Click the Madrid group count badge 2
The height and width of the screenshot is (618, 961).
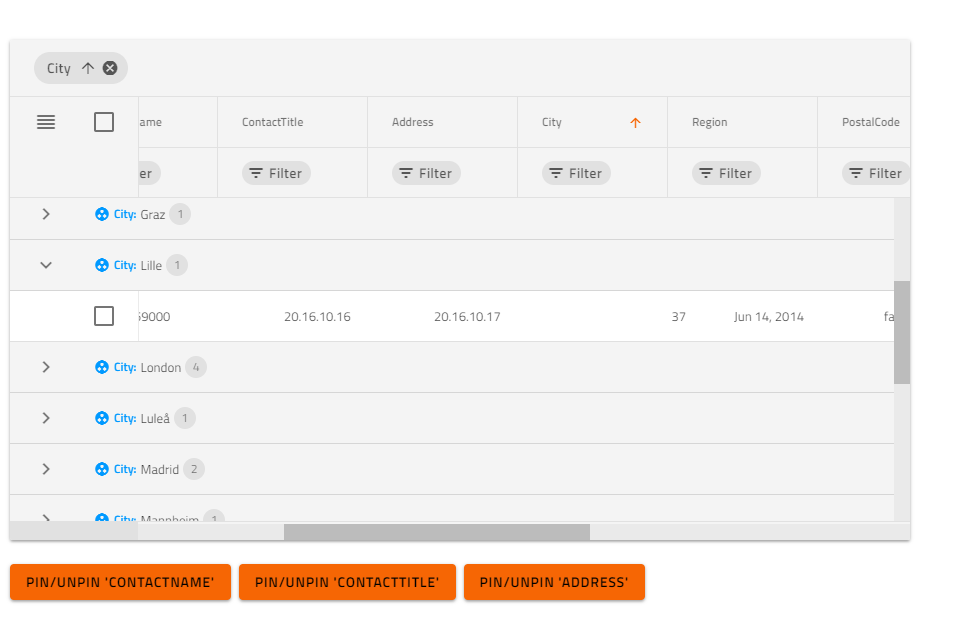click(x=194, y=469)
